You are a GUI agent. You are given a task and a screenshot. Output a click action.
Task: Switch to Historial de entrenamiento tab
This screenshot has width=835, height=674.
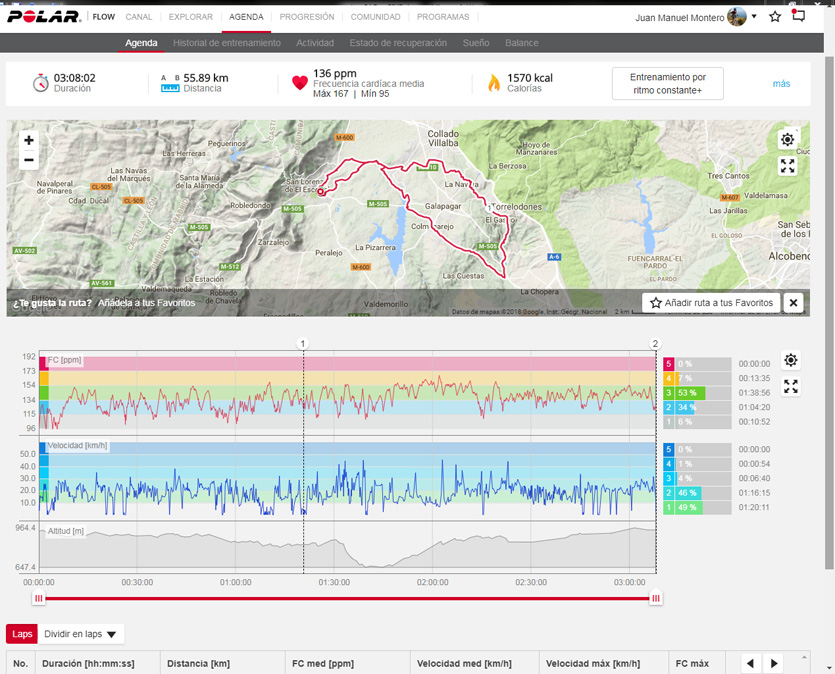tap(227, 43)
